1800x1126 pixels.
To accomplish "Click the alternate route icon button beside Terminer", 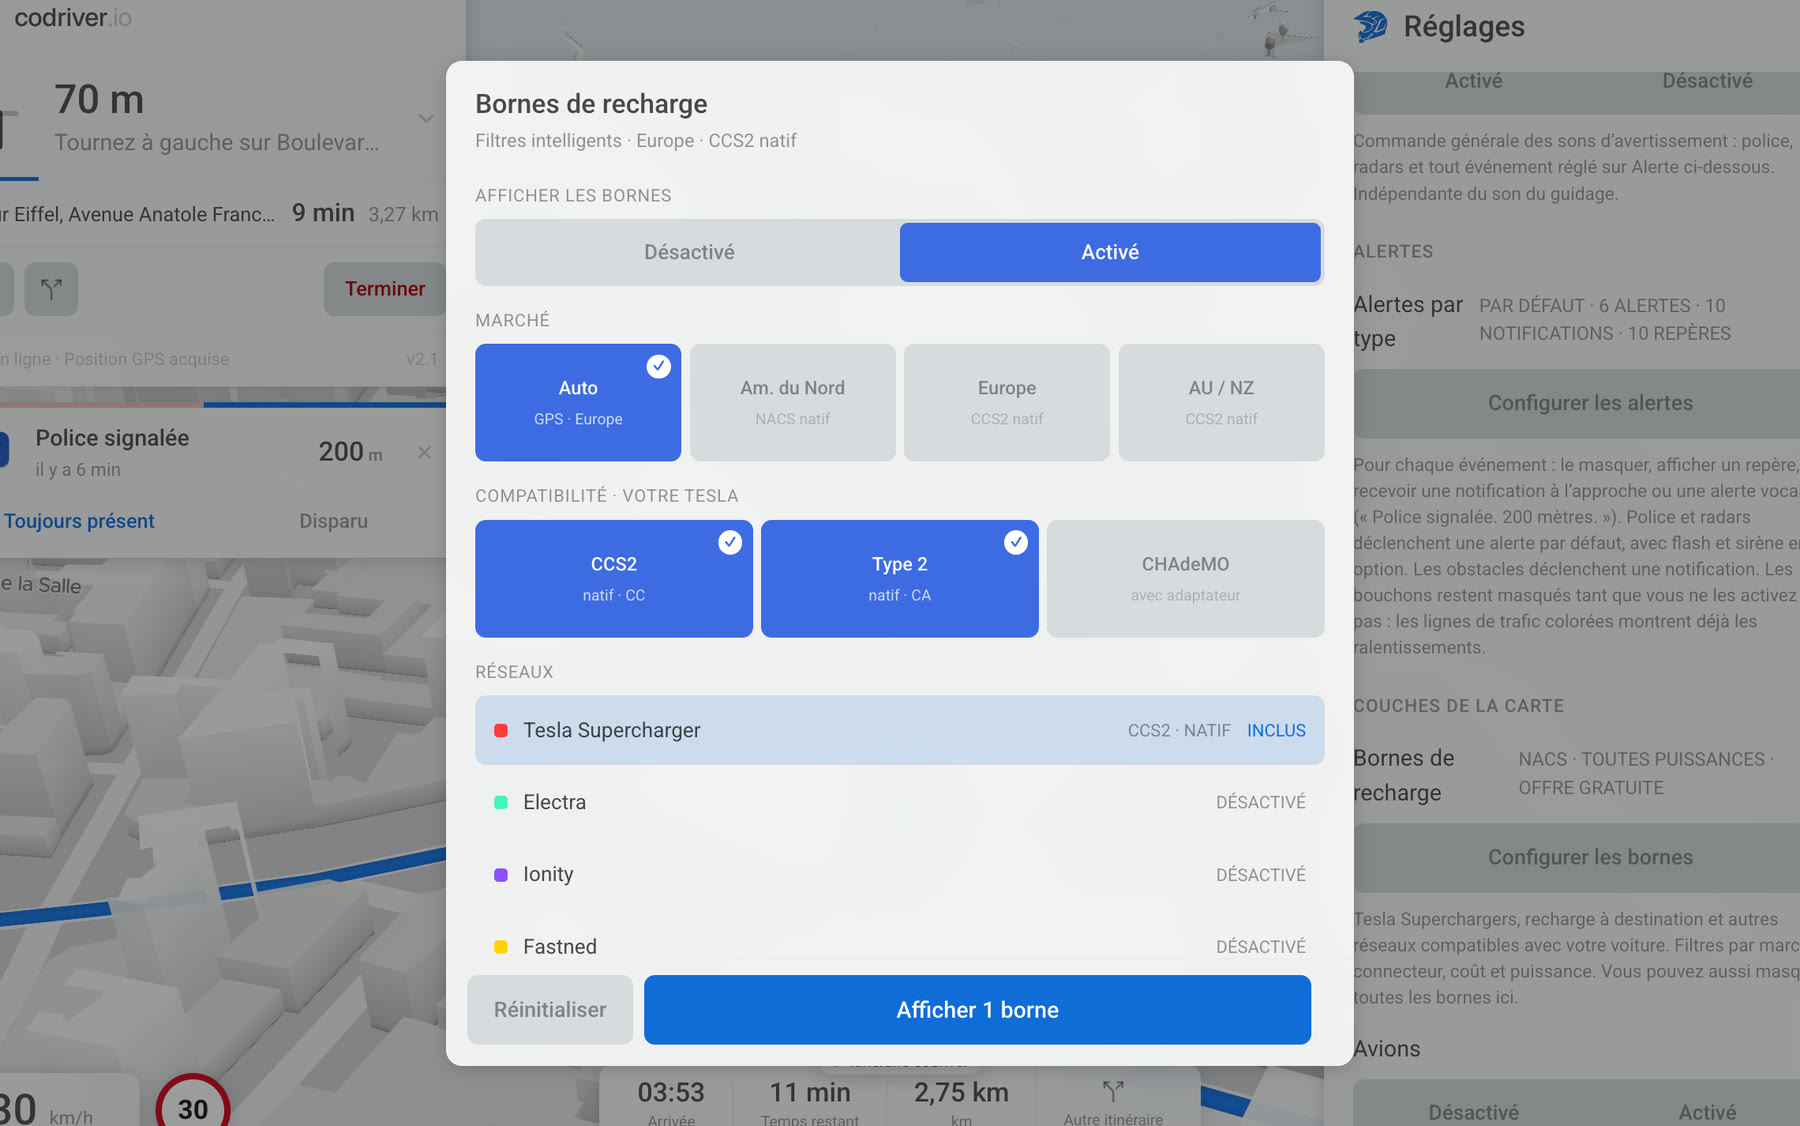I will point(51,289).
